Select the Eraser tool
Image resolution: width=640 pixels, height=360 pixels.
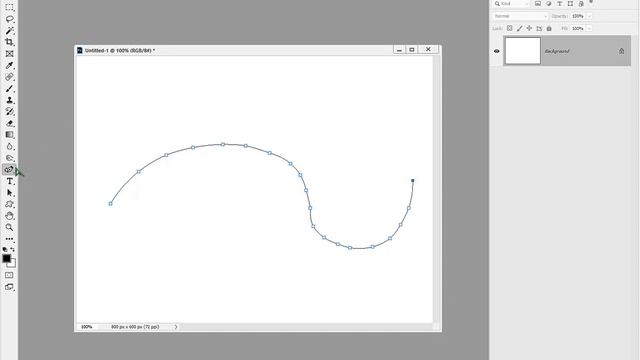[9, 123]
